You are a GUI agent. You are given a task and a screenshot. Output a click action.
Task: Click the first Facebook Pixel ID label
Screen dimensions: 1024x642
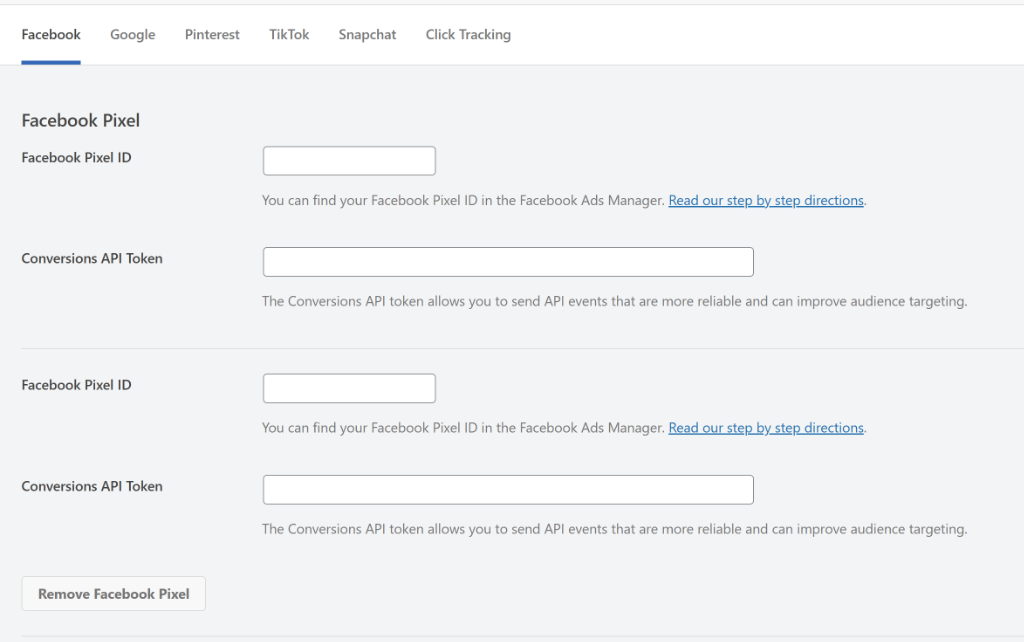76,158
